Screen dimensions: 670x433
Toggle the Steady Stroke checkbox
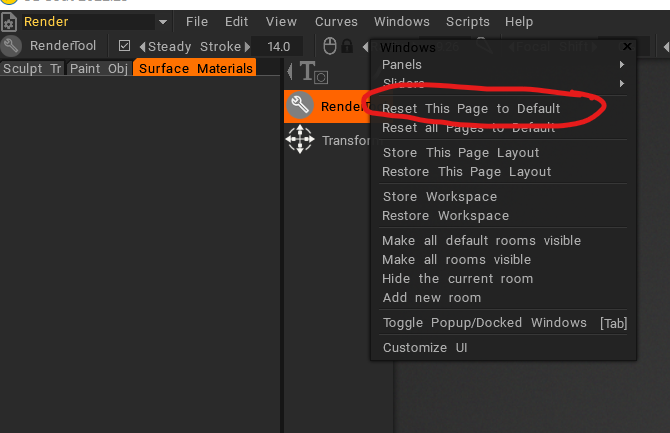pos(125,46)
